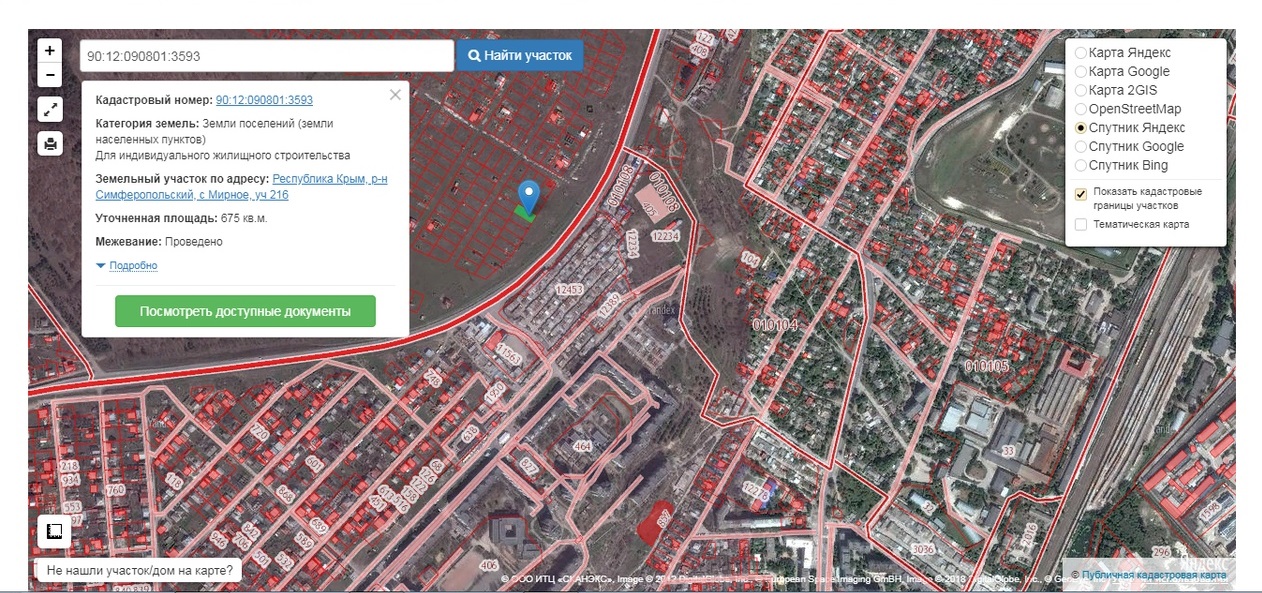Click the map legend icon at bottom left

tap(54, 532)
